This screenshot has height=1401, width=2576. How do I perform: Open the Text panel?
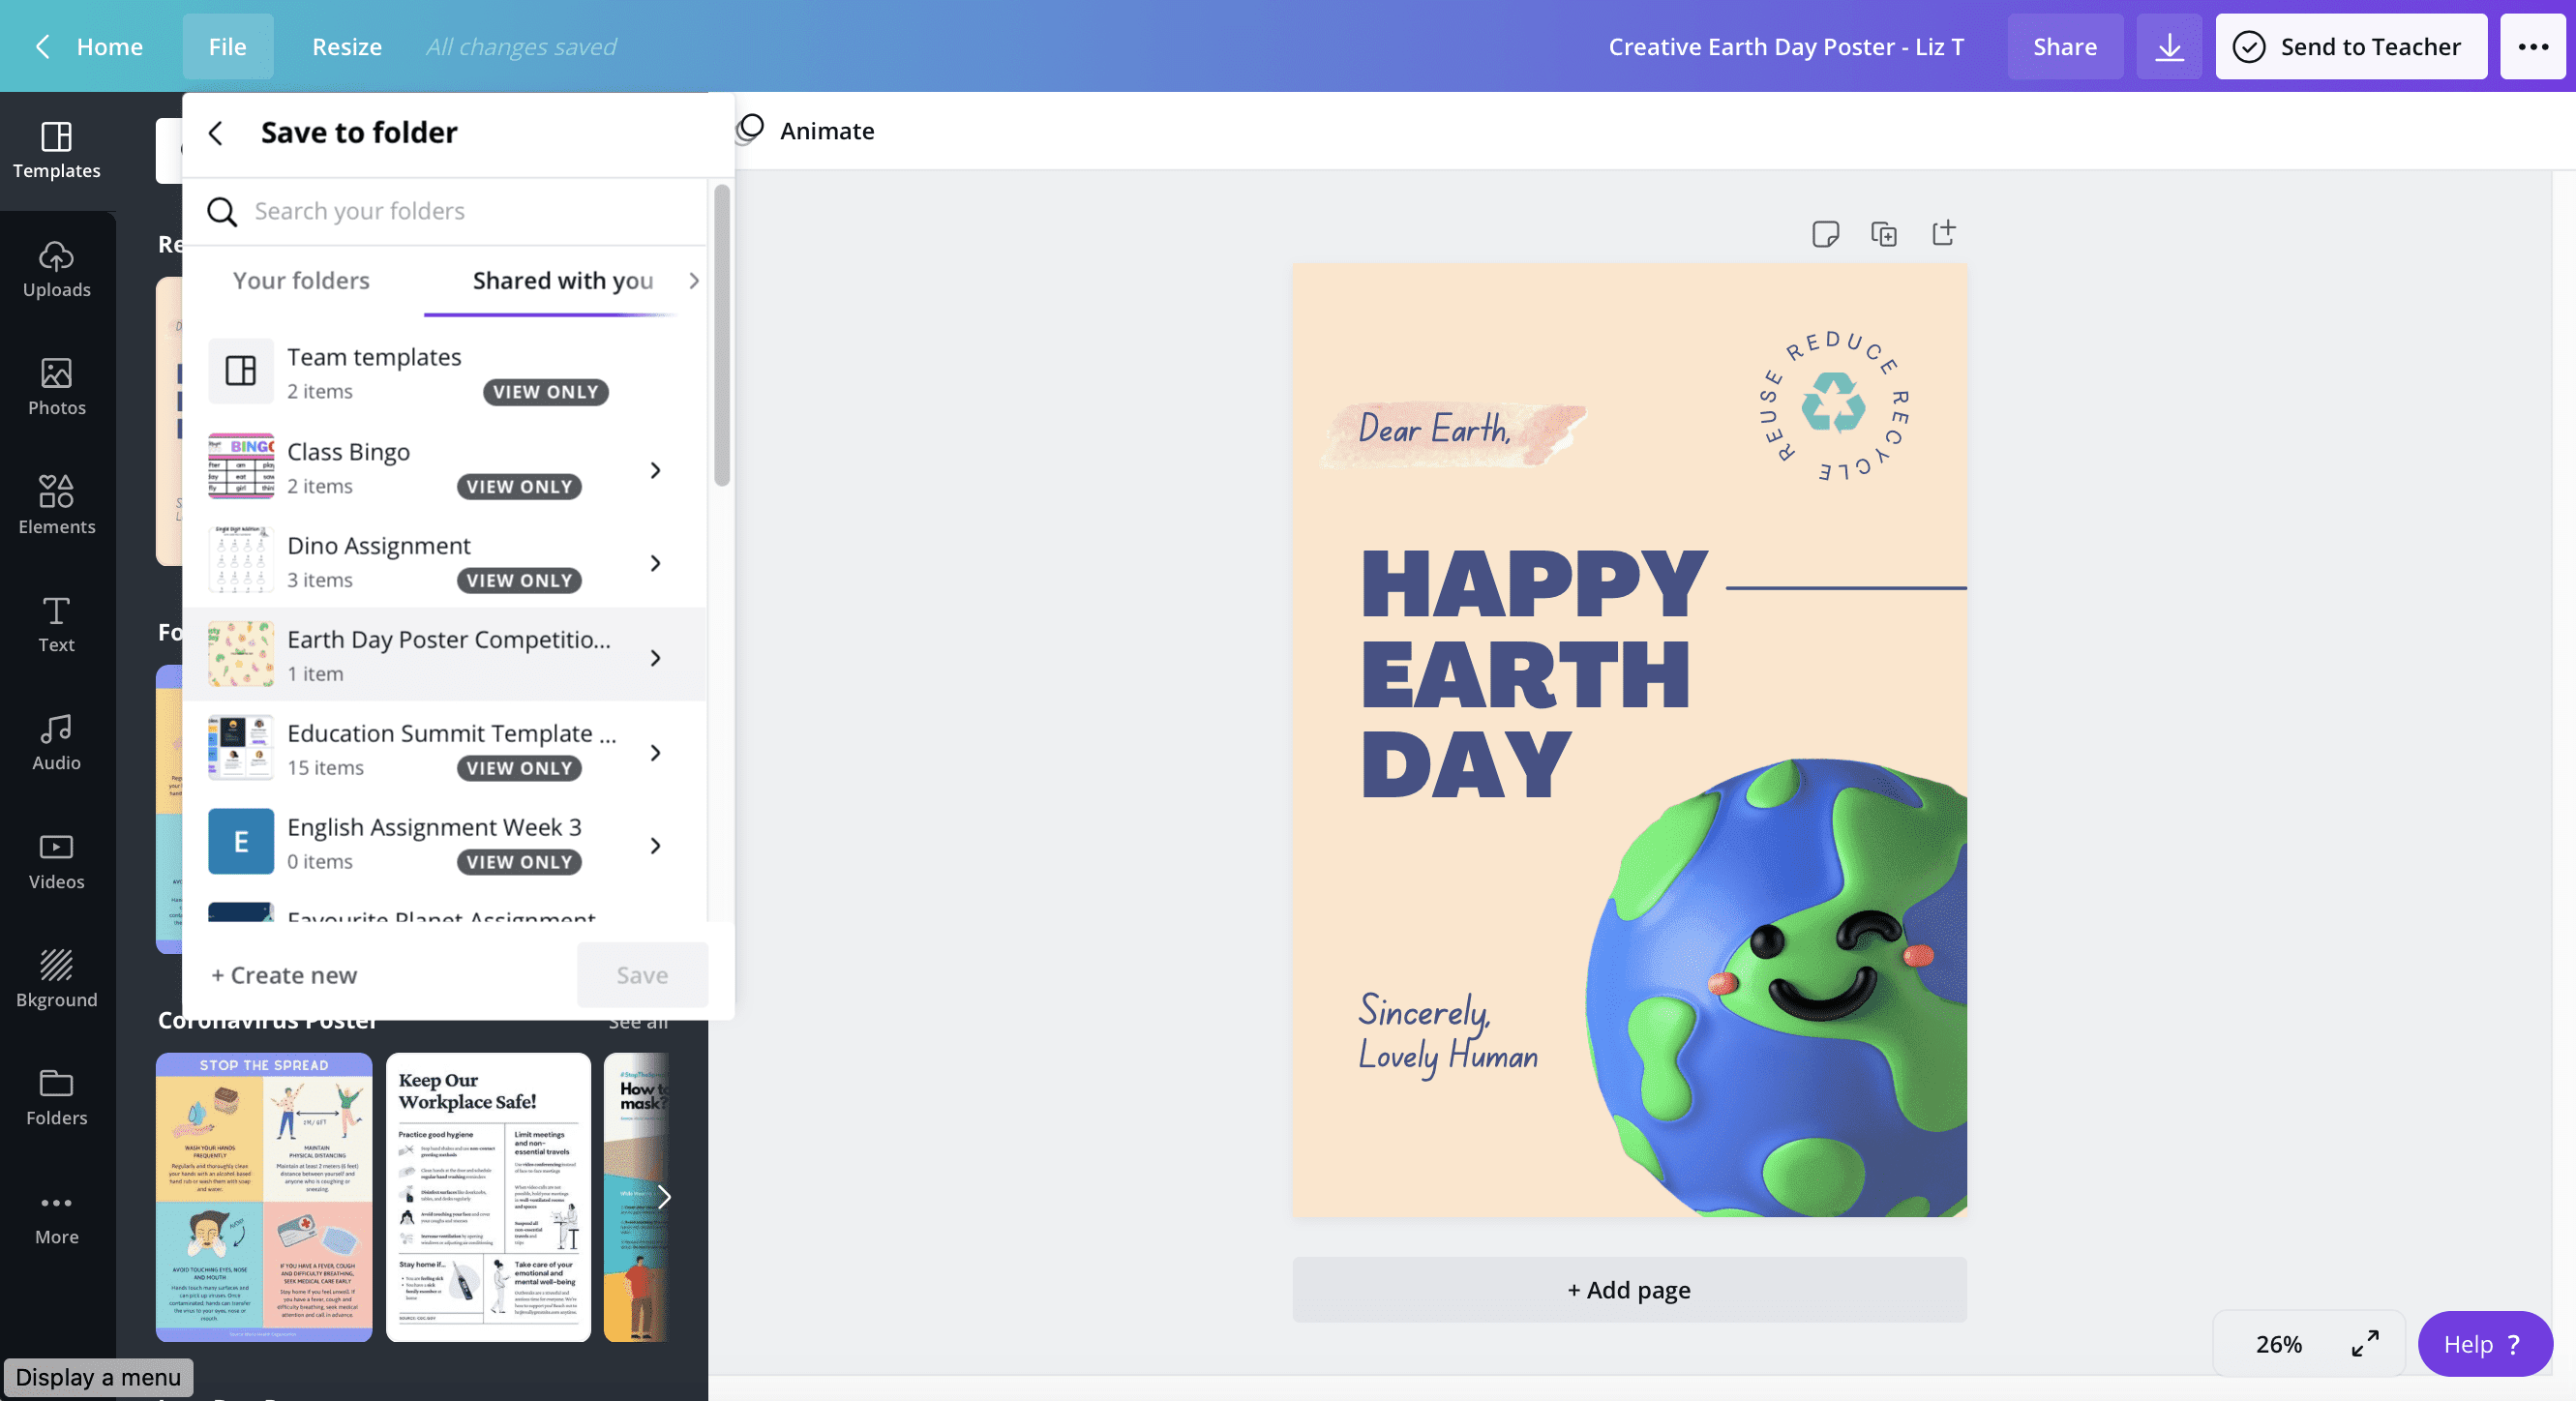tap(56, 624)
